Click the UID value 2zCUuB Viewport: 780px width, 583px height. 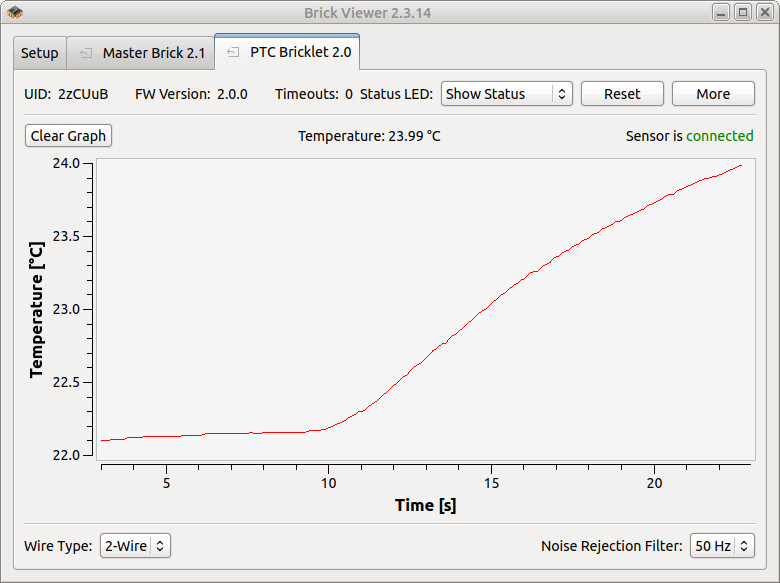tap(83, 94)
